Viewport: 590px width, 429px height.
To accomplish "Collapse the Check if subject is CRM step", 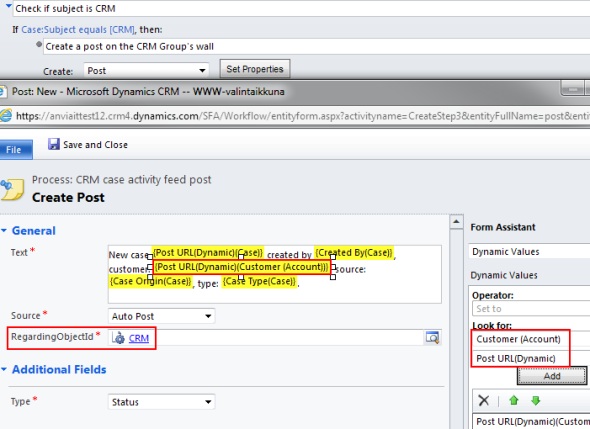I will [8, 6].
